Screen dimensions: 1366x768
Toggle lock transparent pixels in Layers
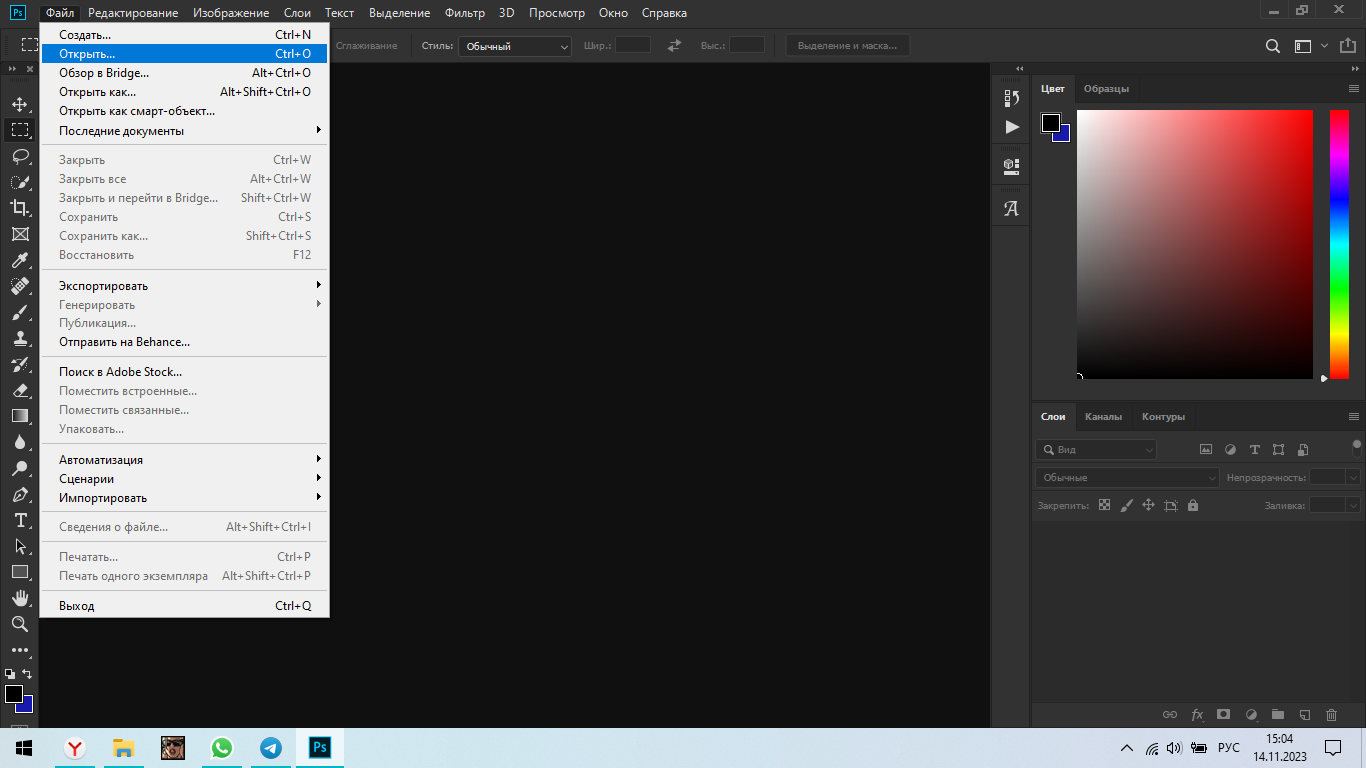coord(1104,506)
